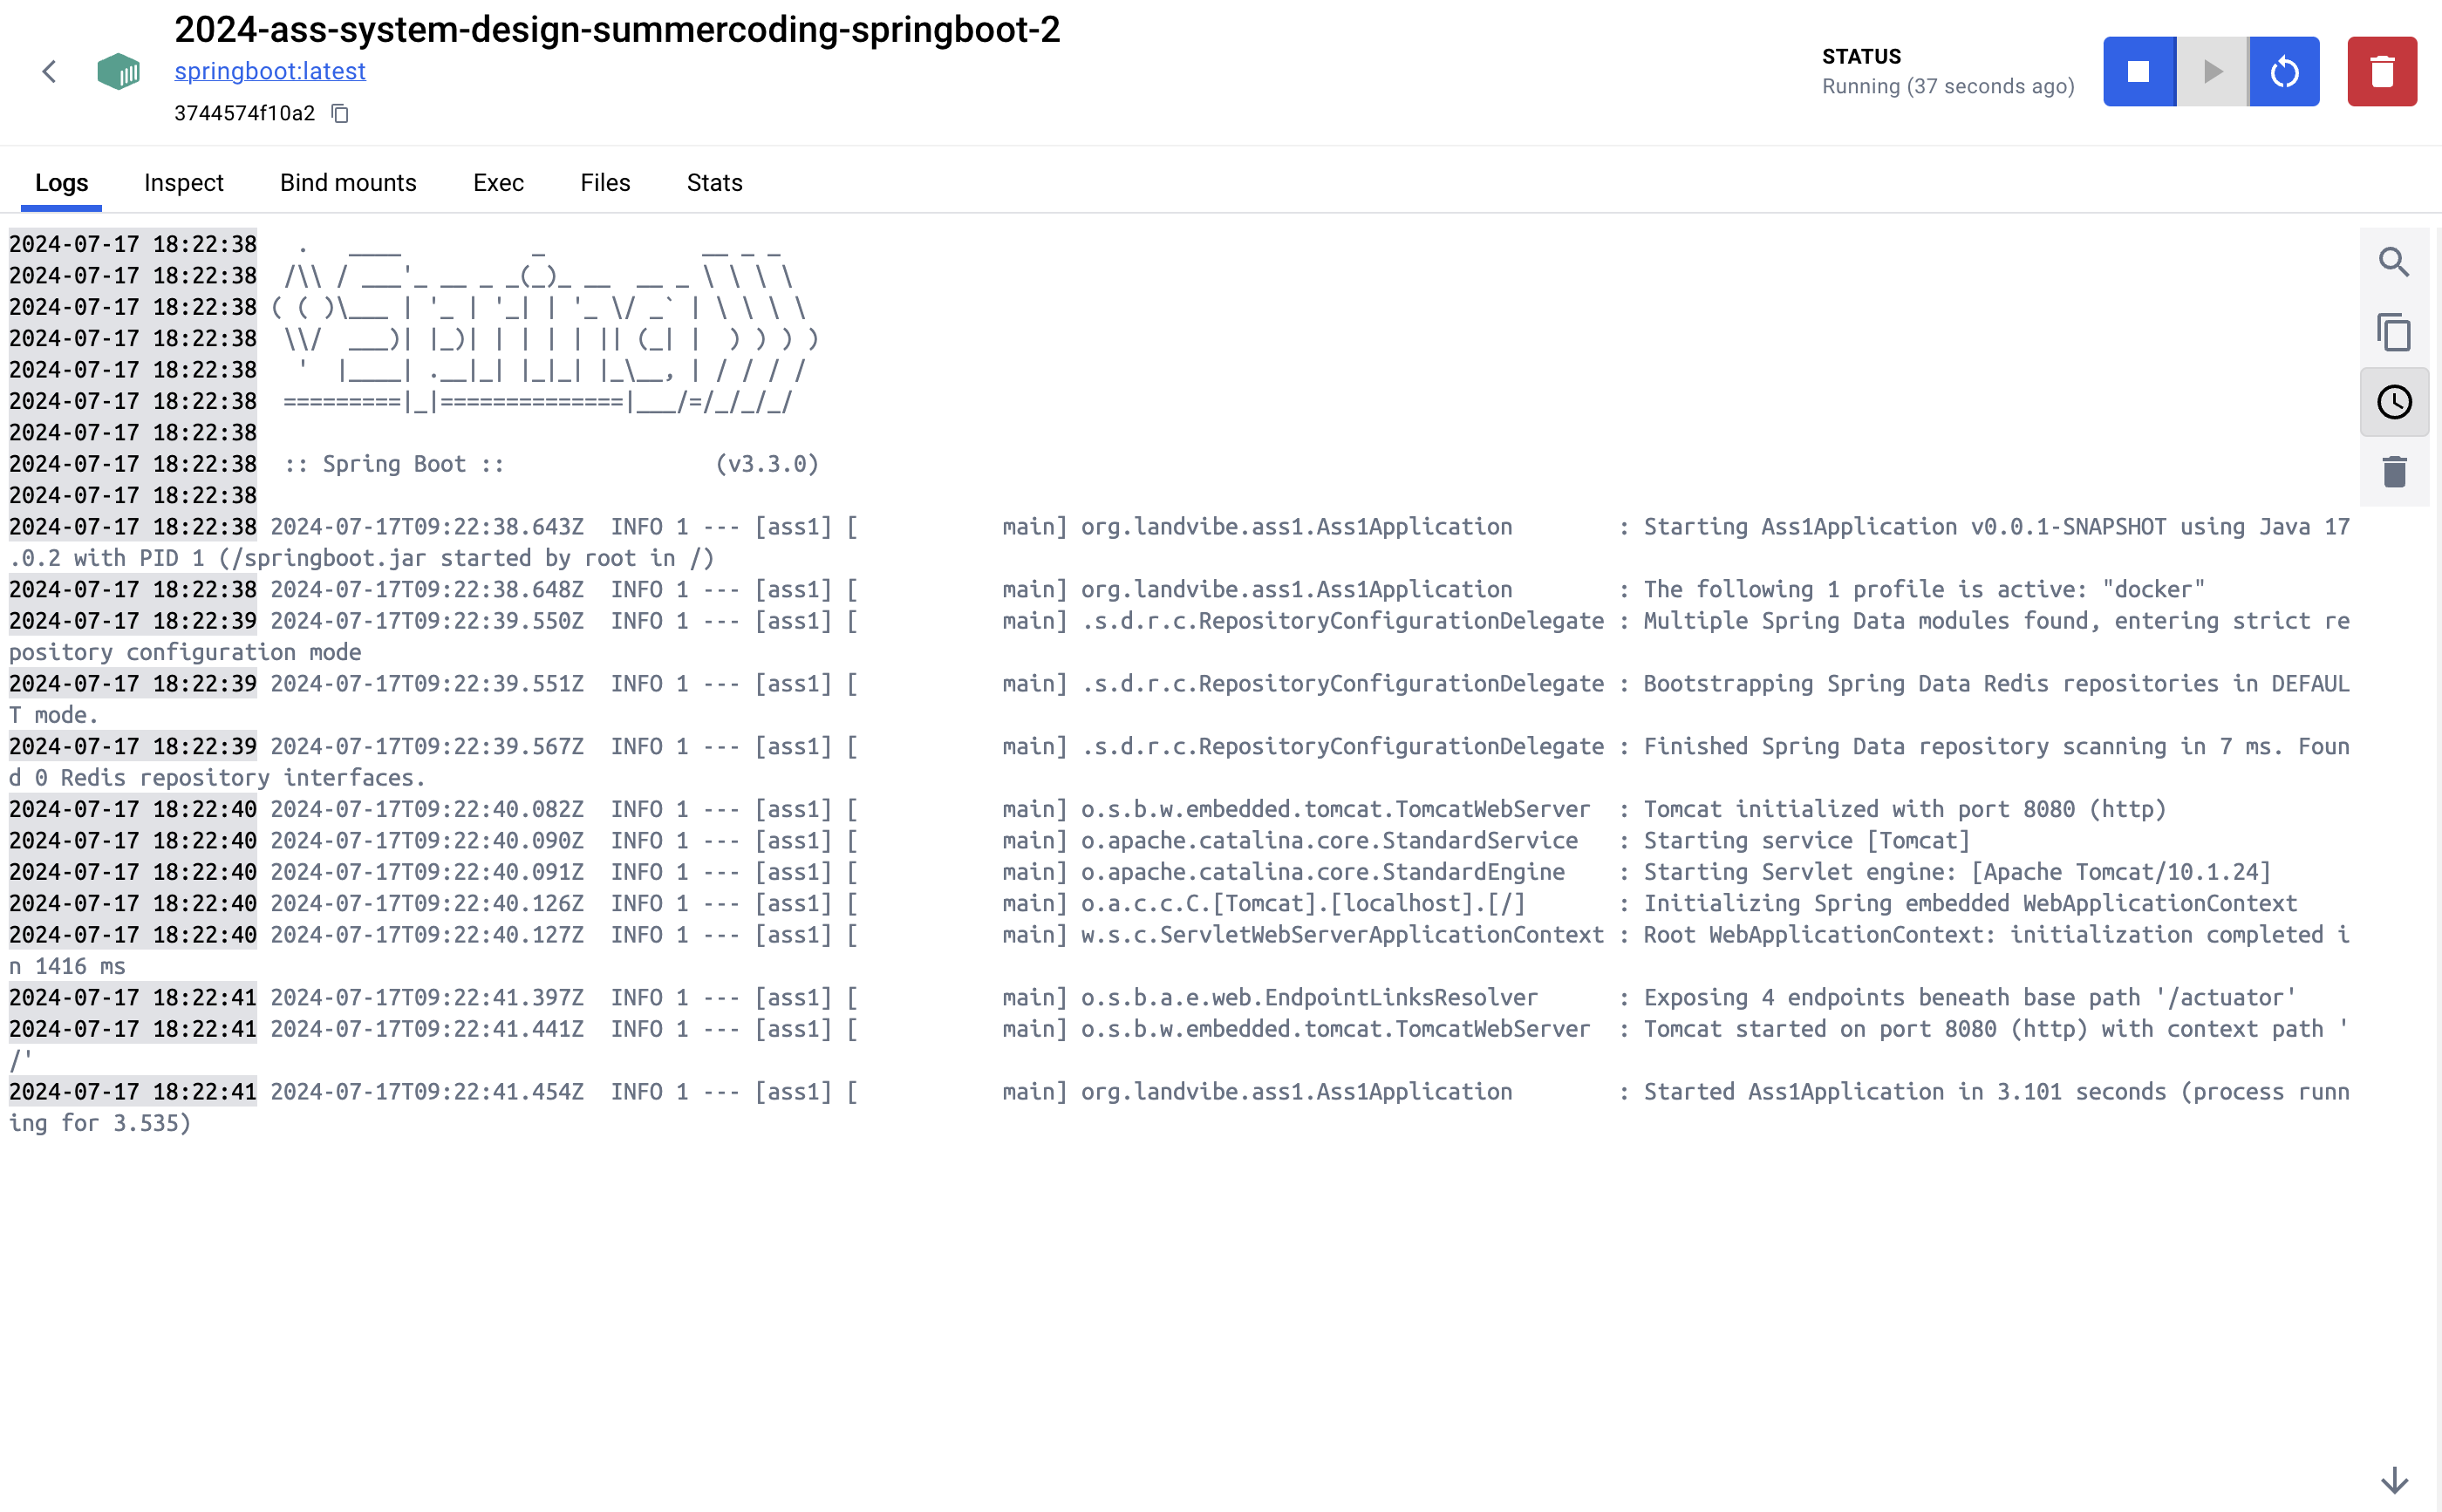Toggle log timestamps clock icon

coord(2393,402)
